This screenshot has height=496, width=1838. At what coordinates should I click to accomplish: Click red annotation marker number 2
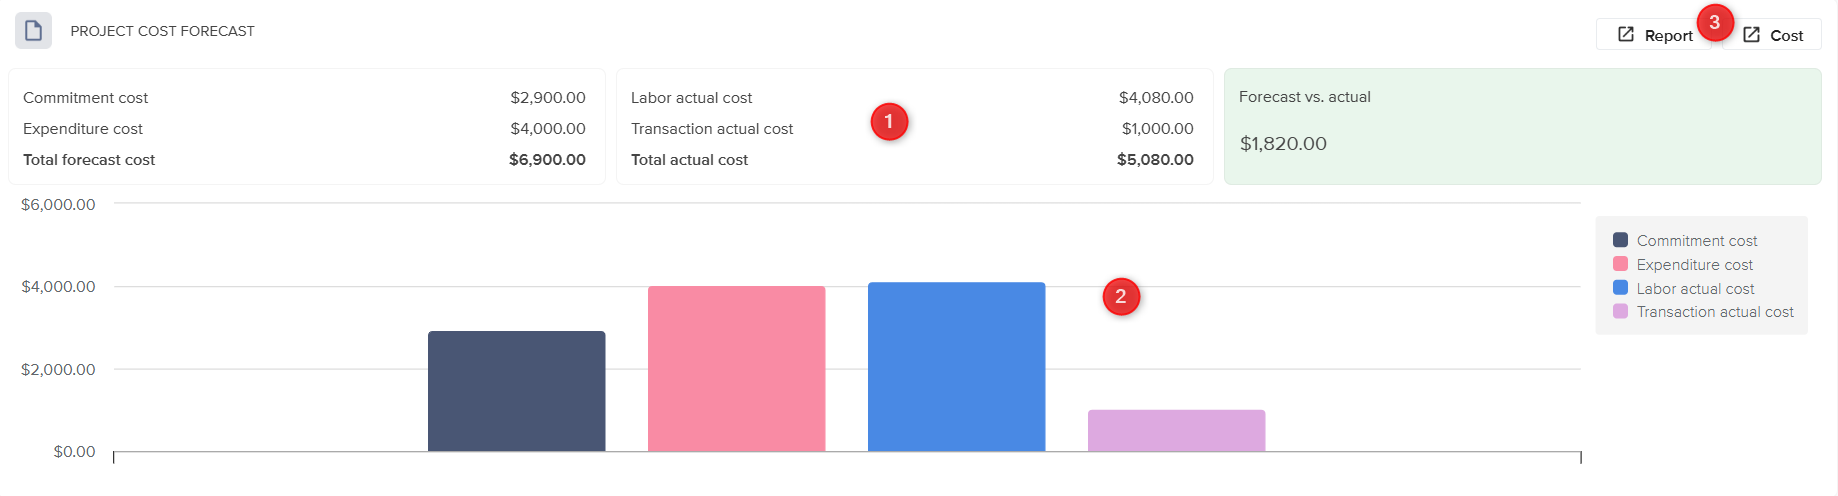(x=1121, y=296)
